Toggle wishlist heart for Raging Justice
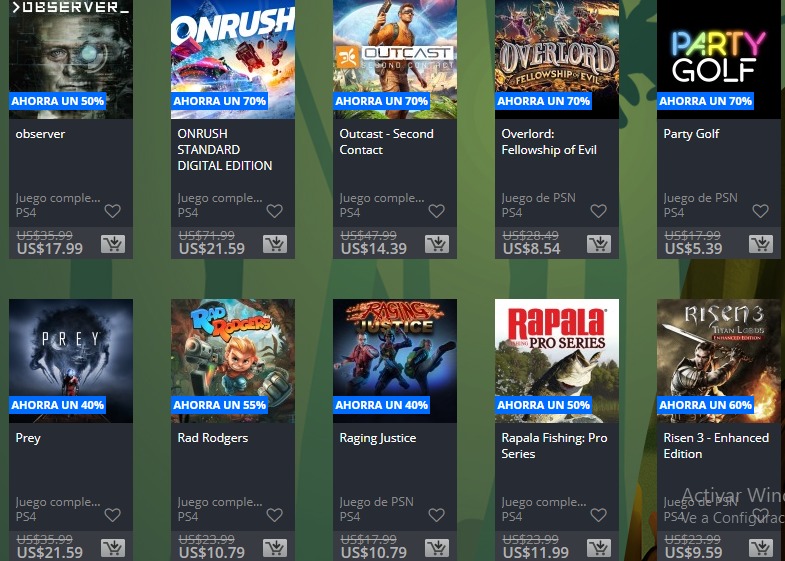785x561 pixels. [437, 515]
